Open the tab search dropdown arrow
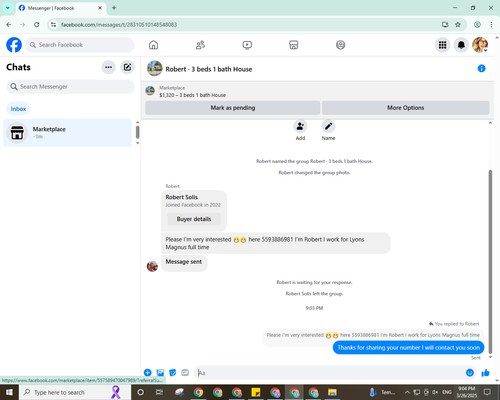 pos(8,8)
